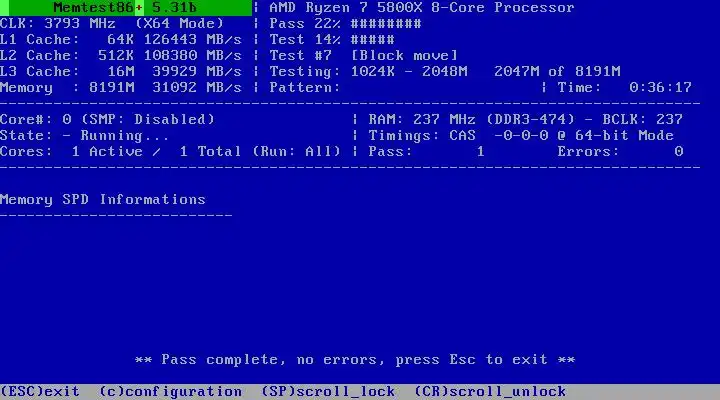Click the Testing: 1024K - 2048M range
This screenshot has height=400, width=720.
[368, 72]
